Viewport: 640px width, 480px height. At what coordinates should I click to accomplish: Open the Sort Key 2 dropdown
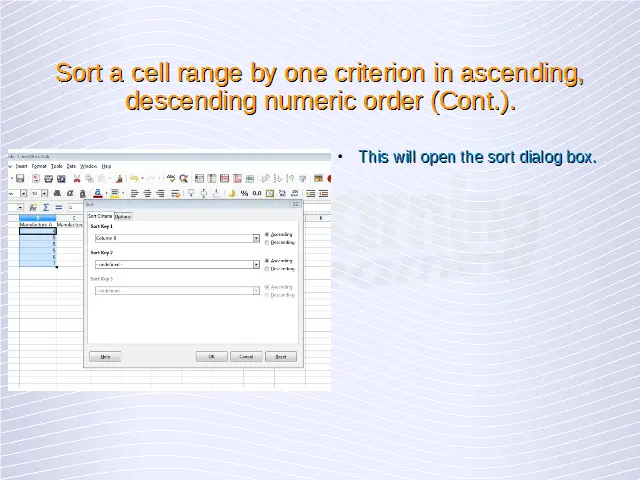(x=256, y=264)
